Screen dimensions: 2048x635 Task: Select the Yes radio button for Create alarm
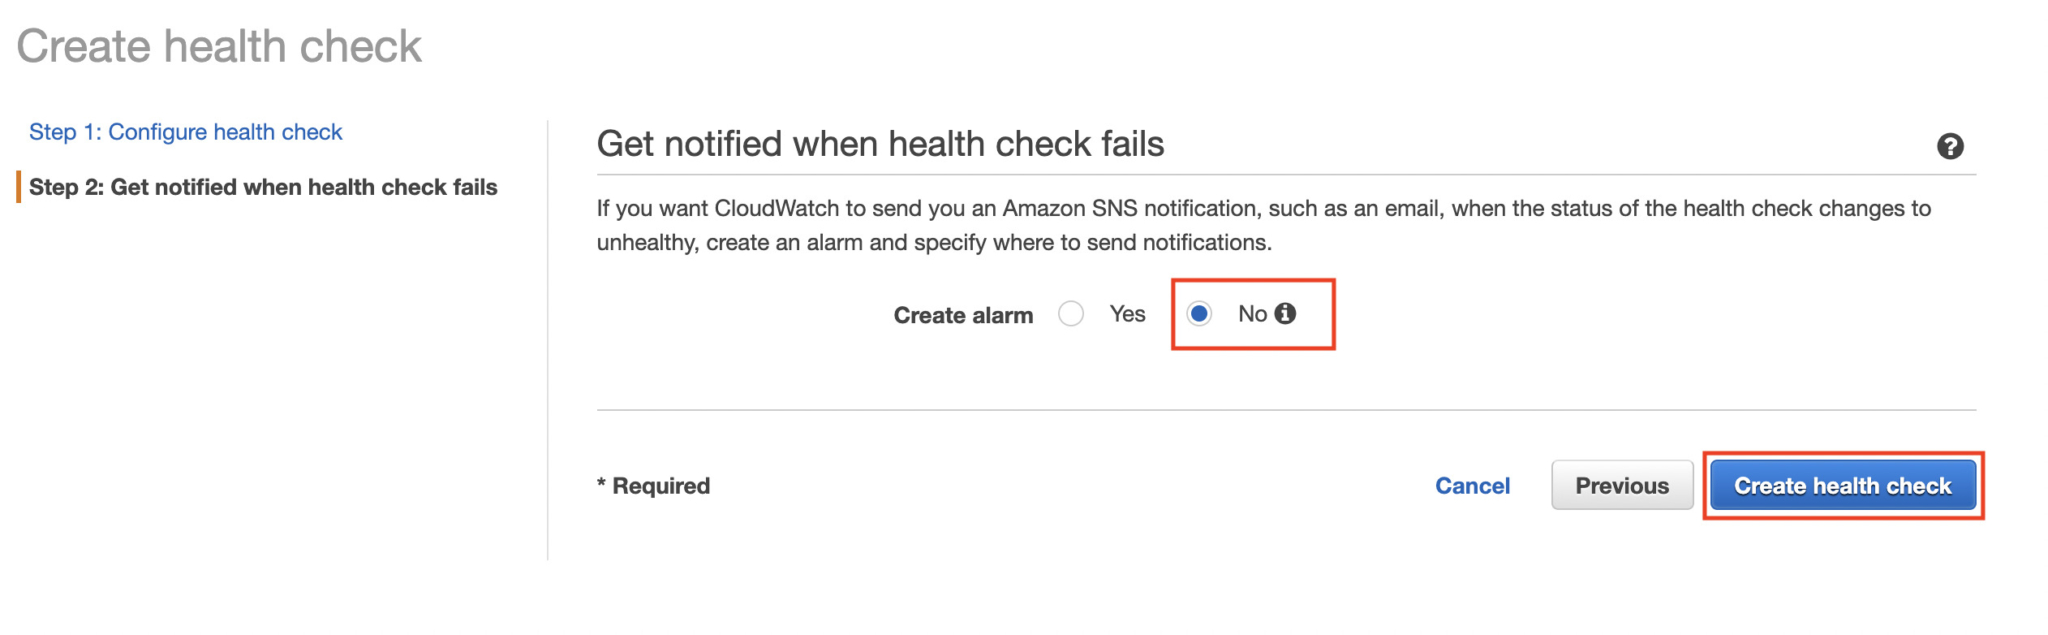click(1071, 314)
